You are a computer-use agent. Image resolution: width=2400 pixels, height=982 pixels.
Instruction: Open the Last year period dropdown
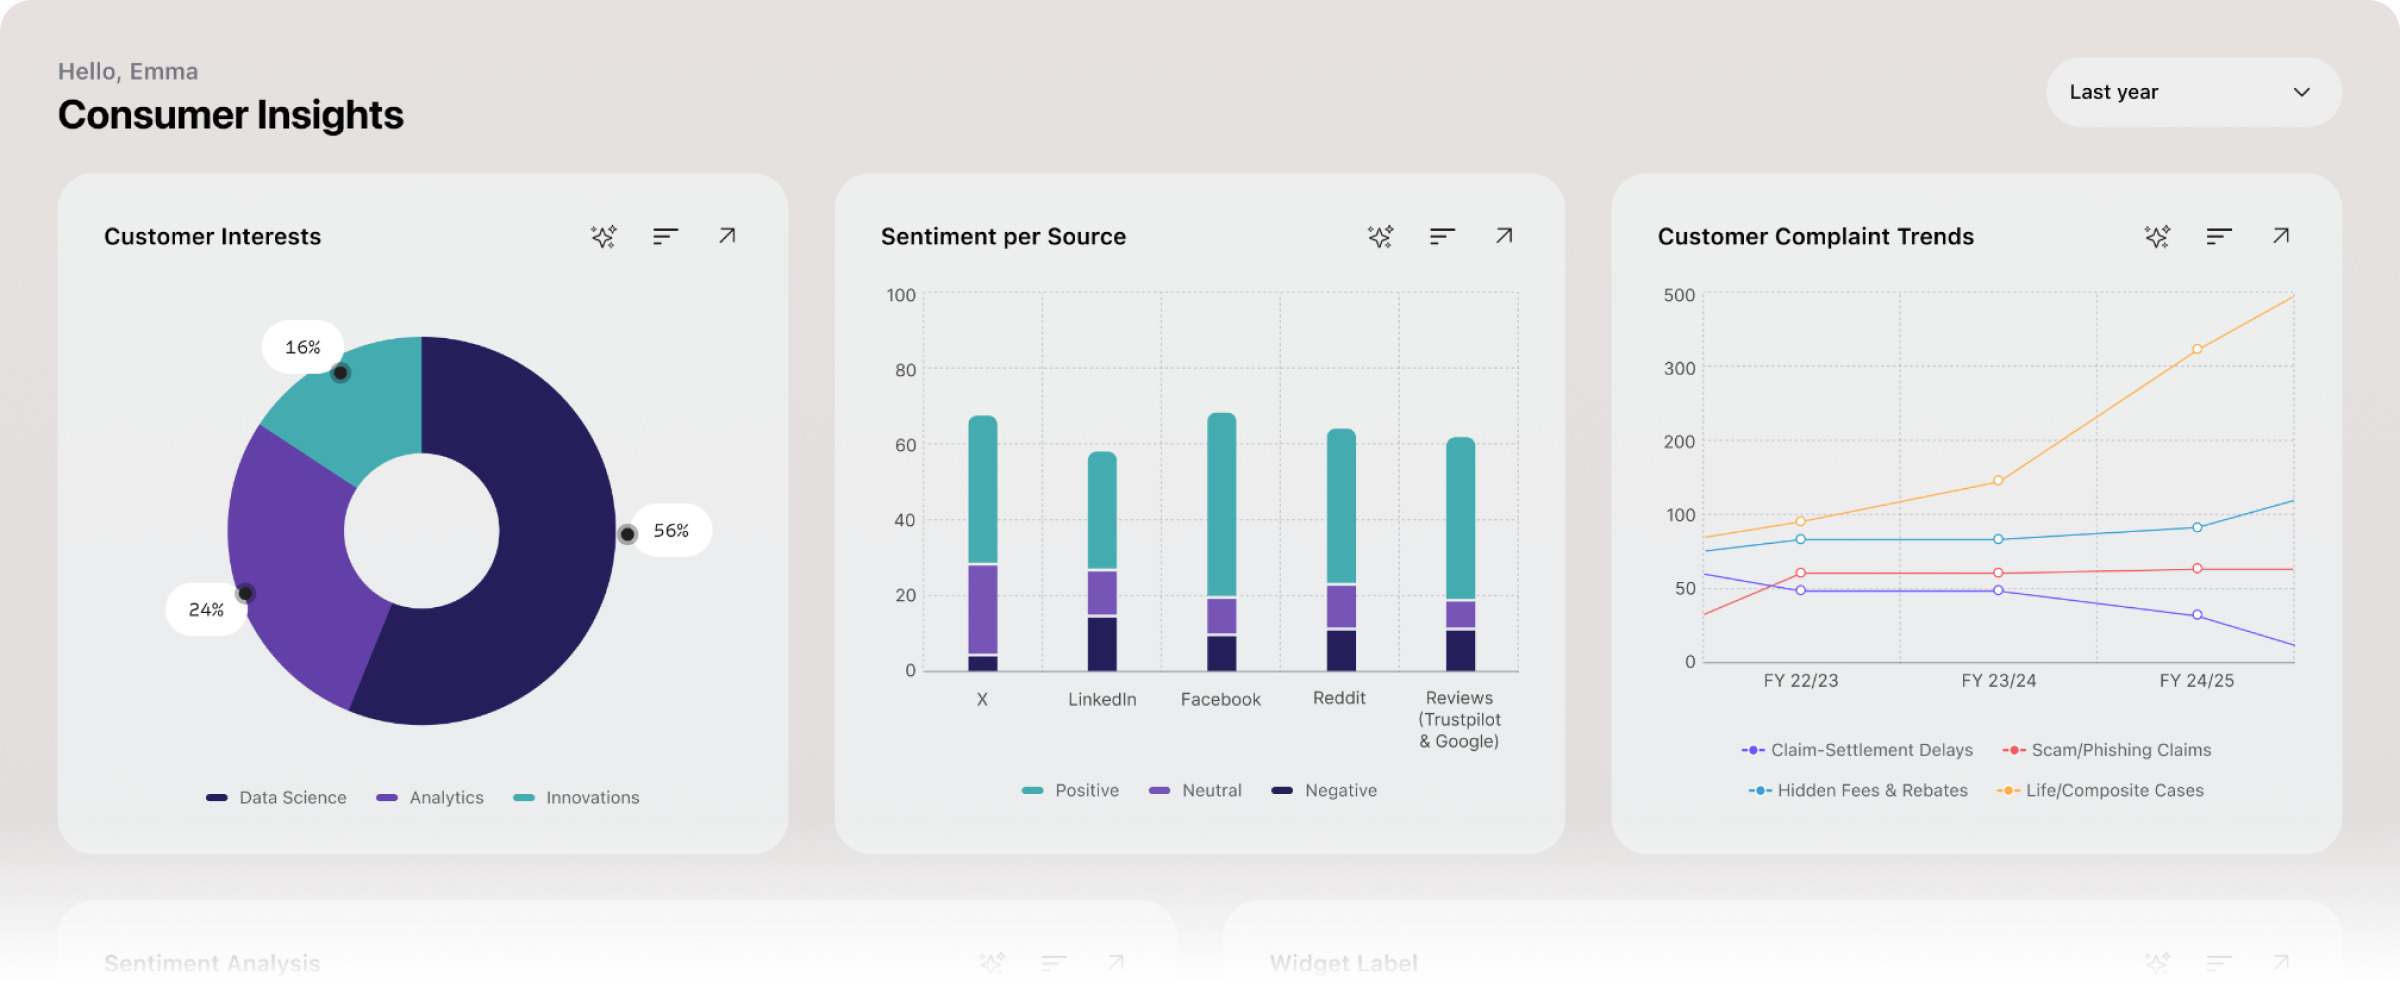2193,92
